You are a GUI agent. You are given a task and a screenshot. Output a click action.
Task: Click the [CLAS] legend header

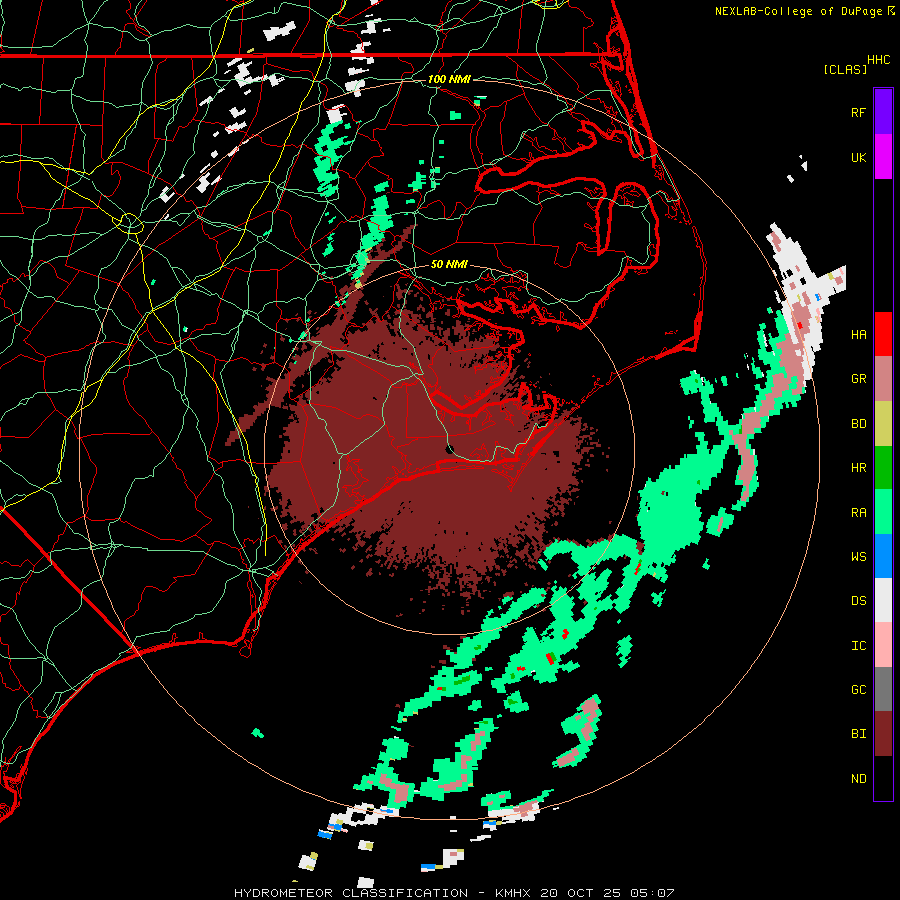[x=845, y=69]
